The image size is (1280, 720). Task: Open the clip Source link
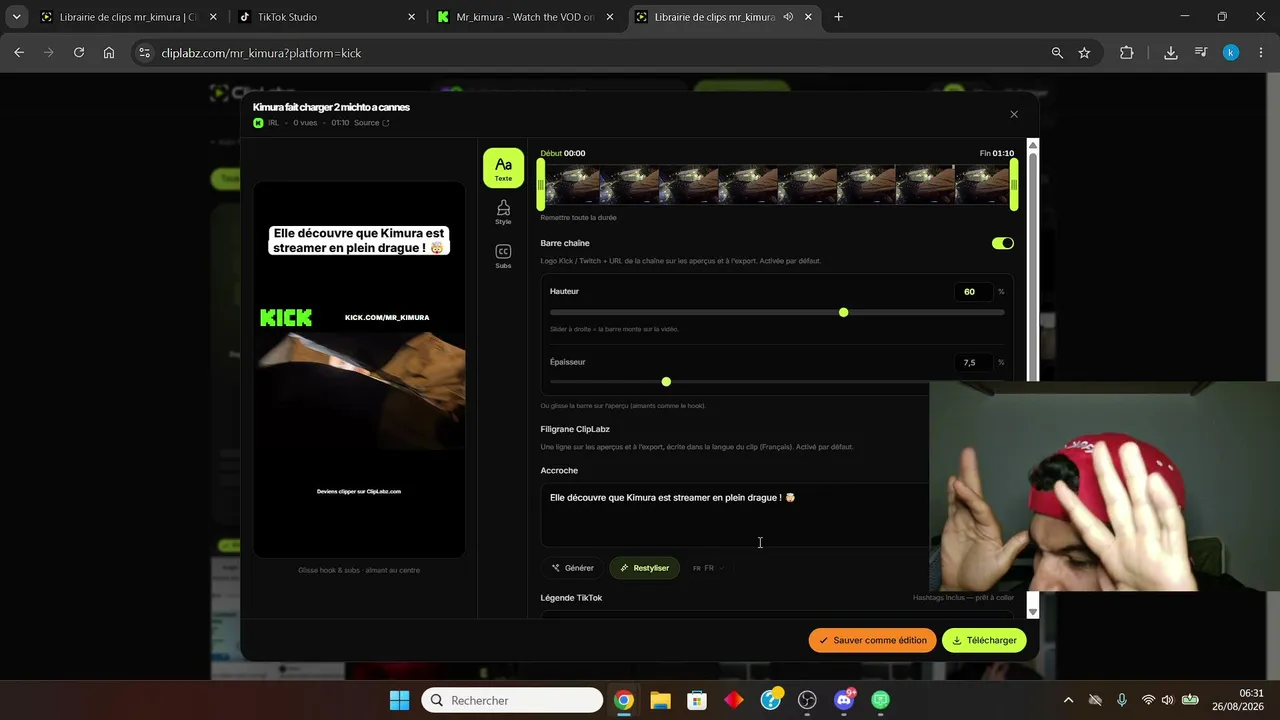tap(371, 123)
